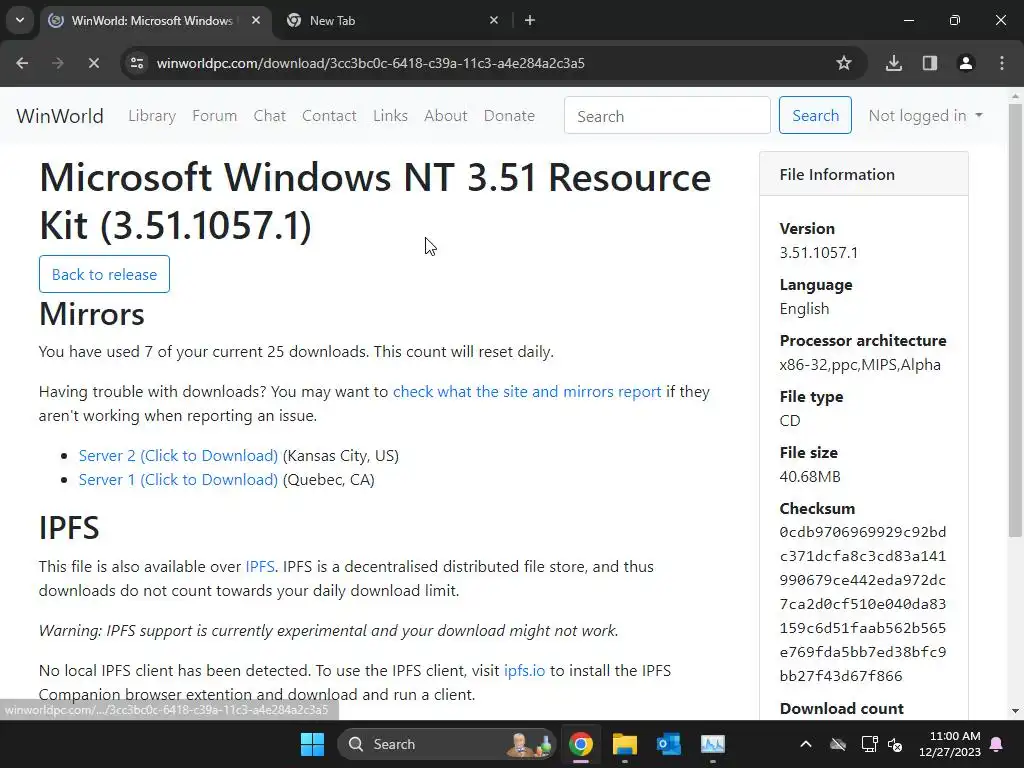Select the WinWorld: Microsoft Windows tab
The height and width of the screenshot is (768, 1024).
coord(157,20)
